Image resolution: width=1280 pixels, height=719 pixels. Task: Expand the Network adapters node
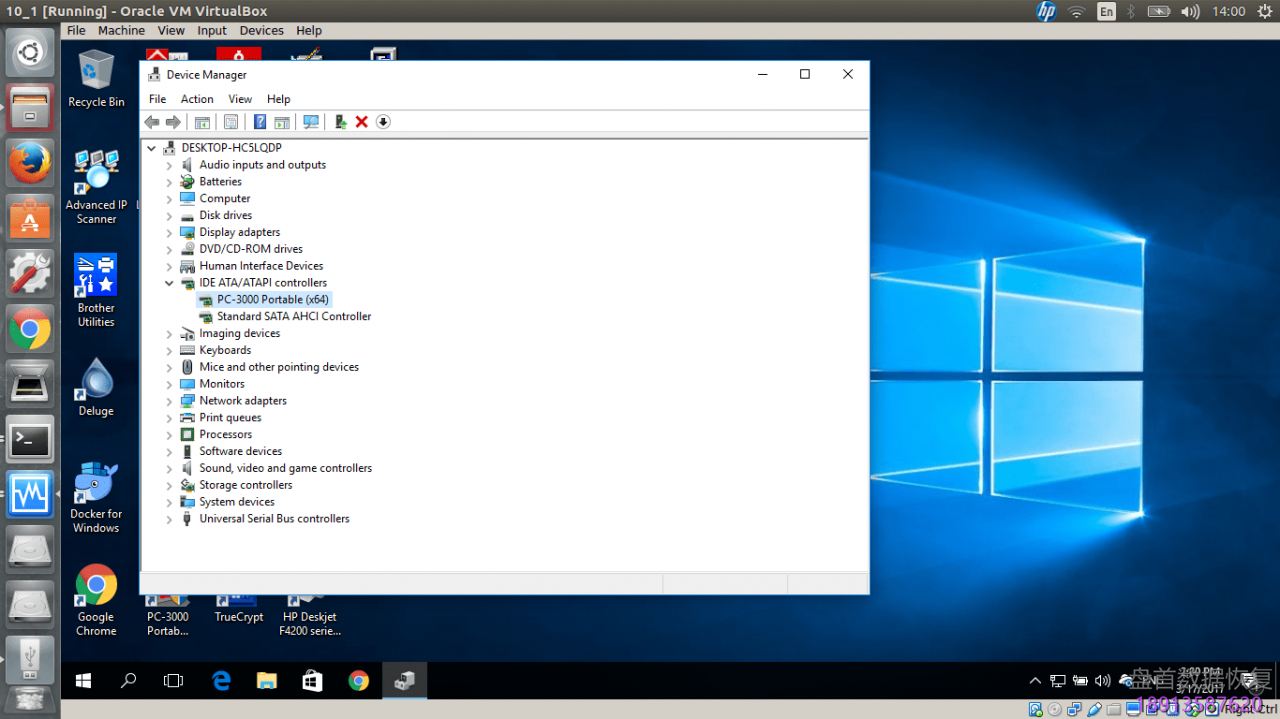click(x=169, y=401)
